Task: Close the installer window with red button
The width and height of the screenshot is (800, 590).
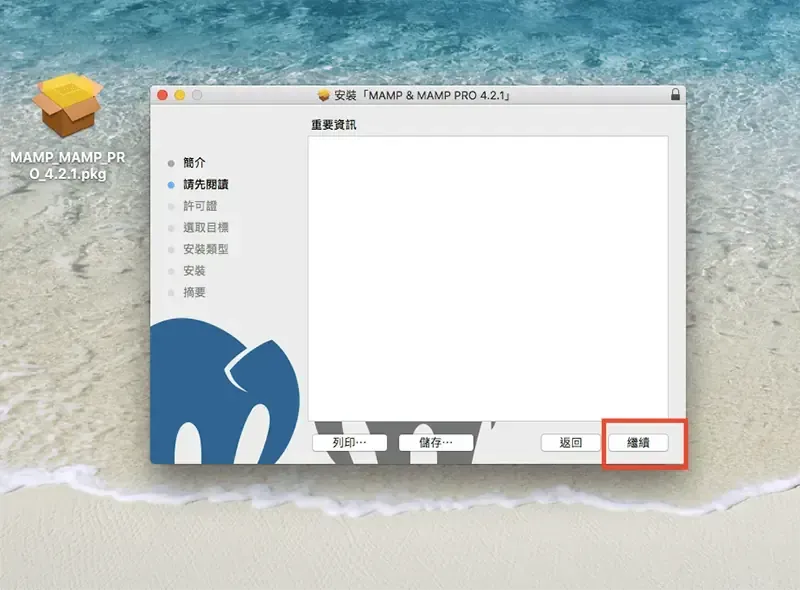Action: point(162,95)
